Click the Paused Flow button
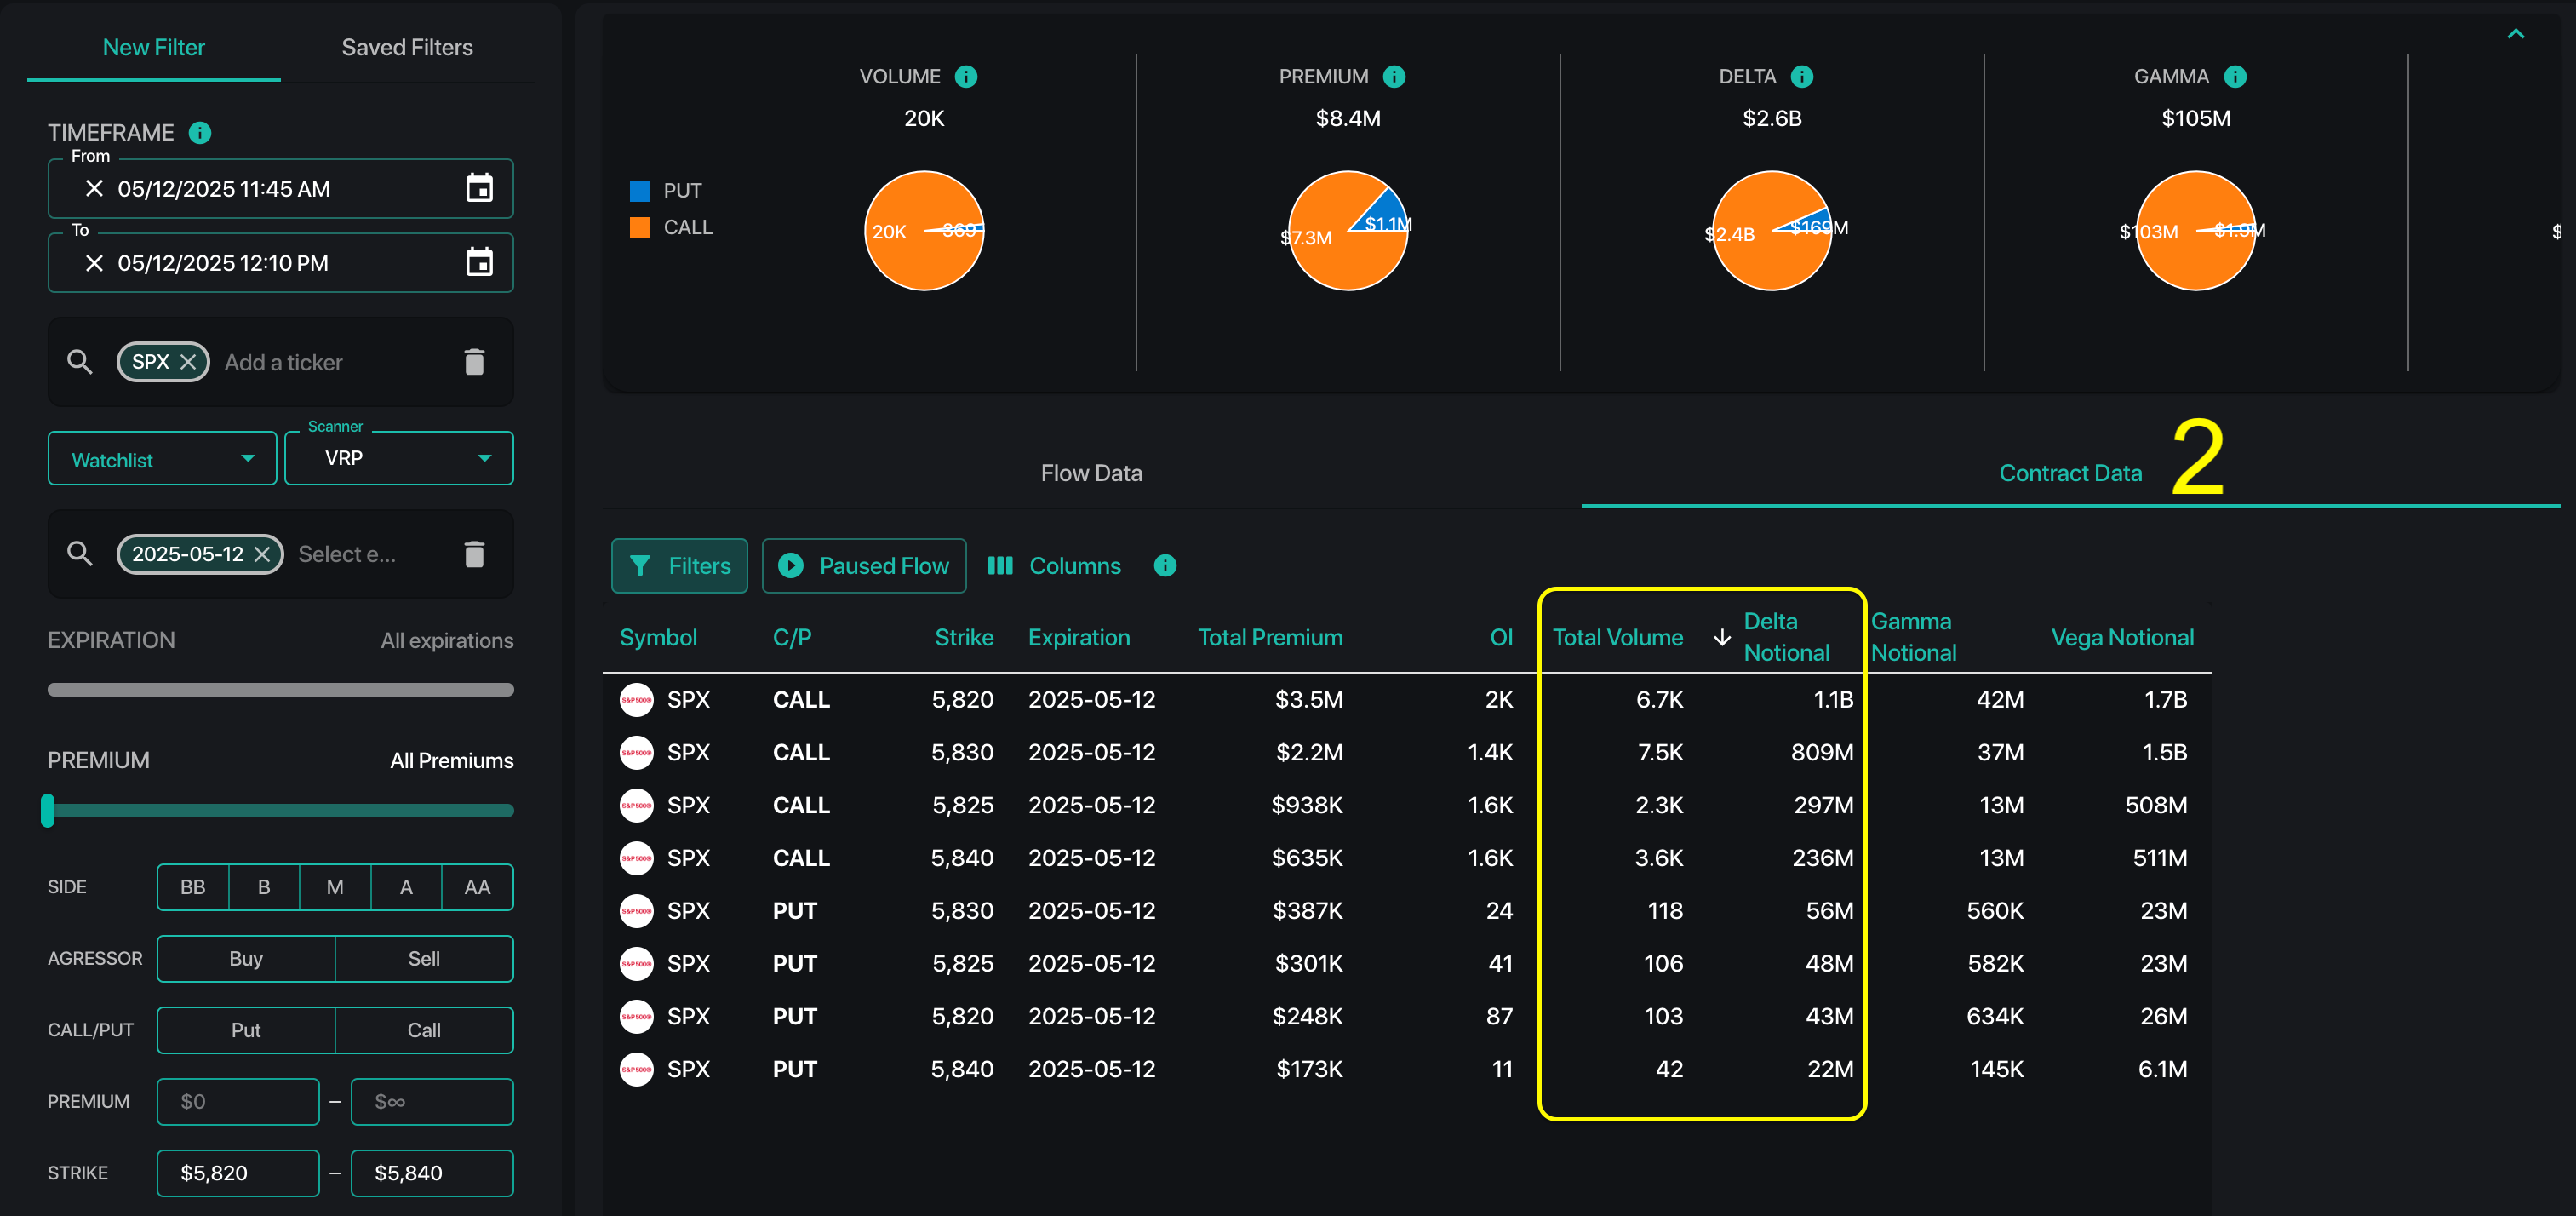This screenshot has height=1216, width=2576. click(863, 566)
